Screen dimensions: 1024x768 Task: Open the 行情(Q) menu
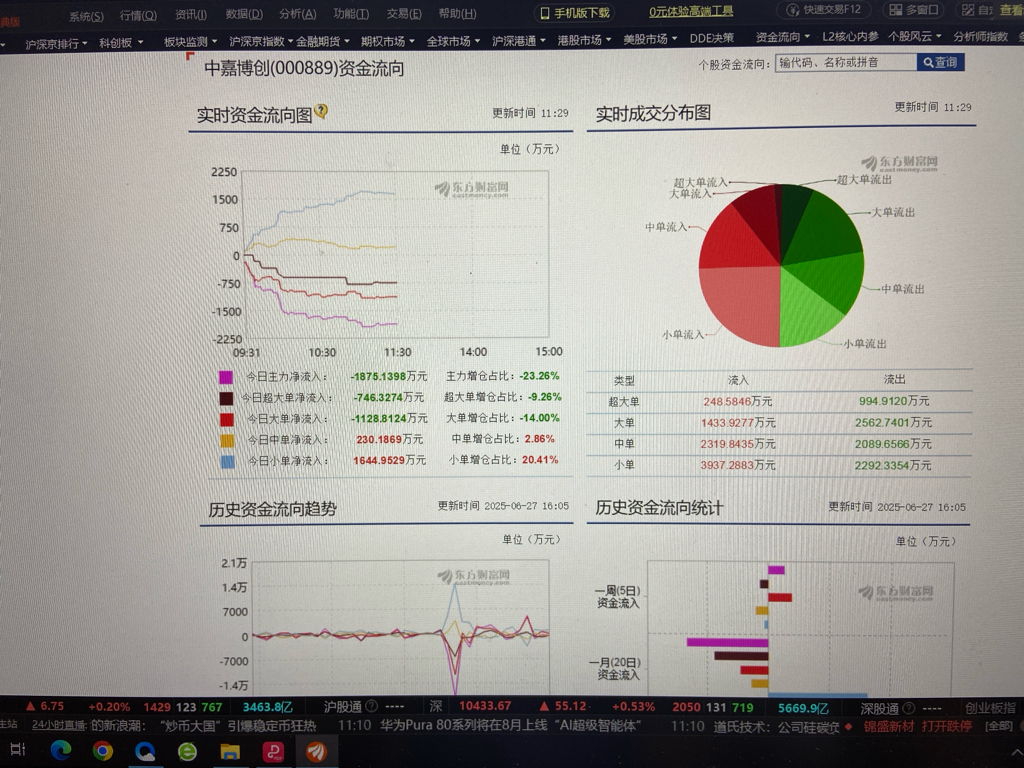138,16
